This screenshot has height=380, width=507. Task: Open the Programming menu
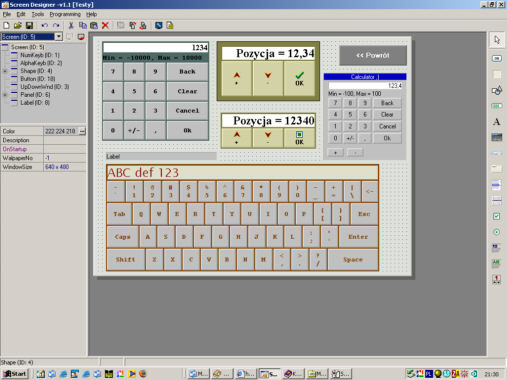click(x=65, y=14)
